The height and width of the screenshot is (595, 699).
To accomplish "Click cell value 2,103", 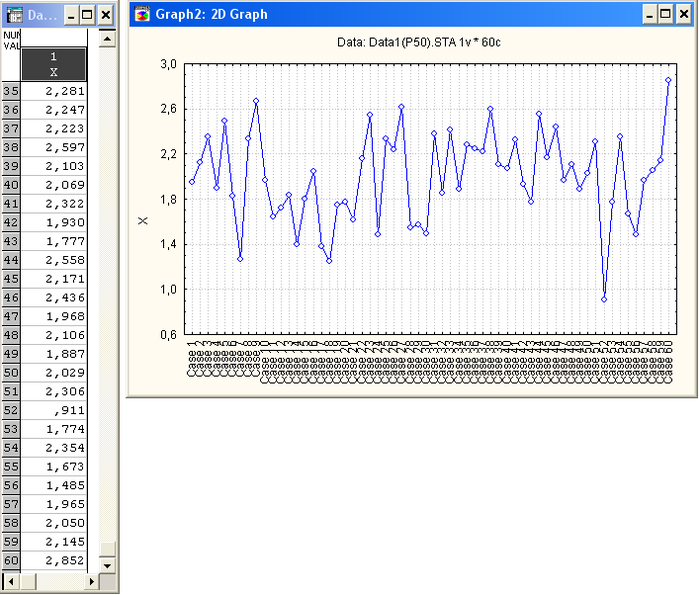I will (x=53, y=166).
